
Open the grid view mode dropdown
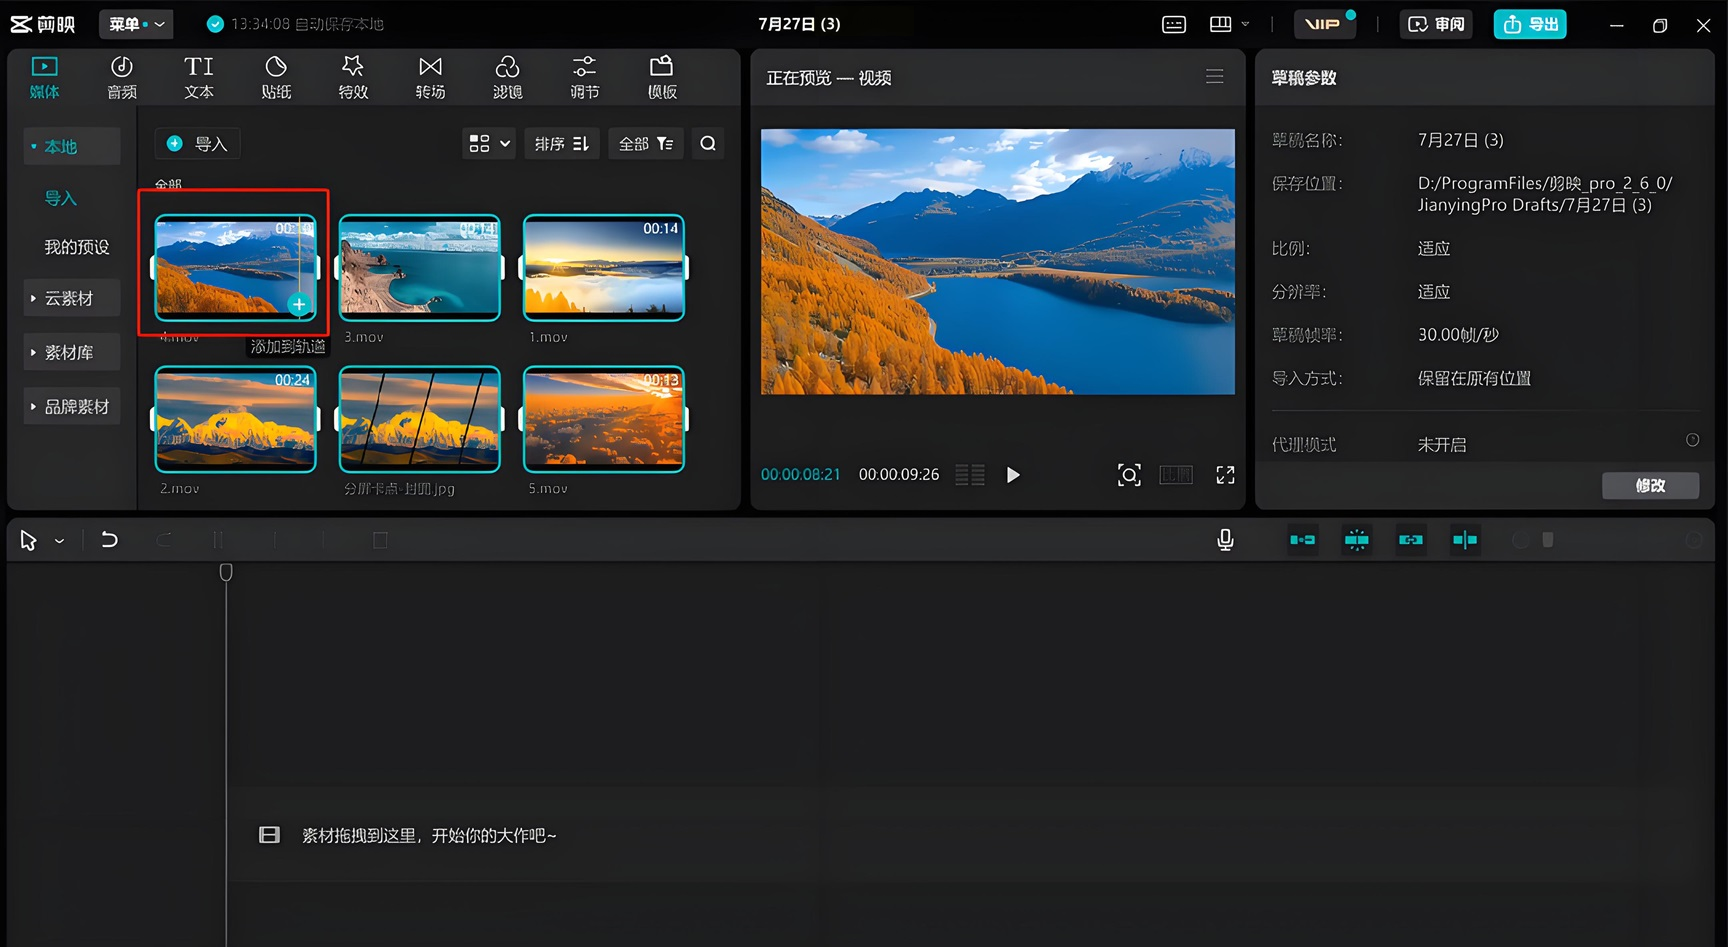[x=489, y=144]
